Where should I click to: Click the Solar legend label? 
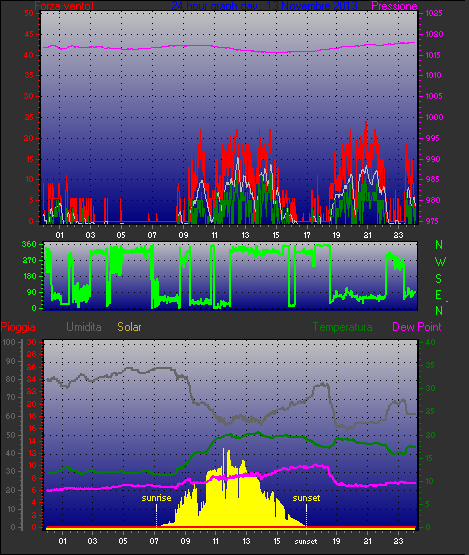click(129, 327)
